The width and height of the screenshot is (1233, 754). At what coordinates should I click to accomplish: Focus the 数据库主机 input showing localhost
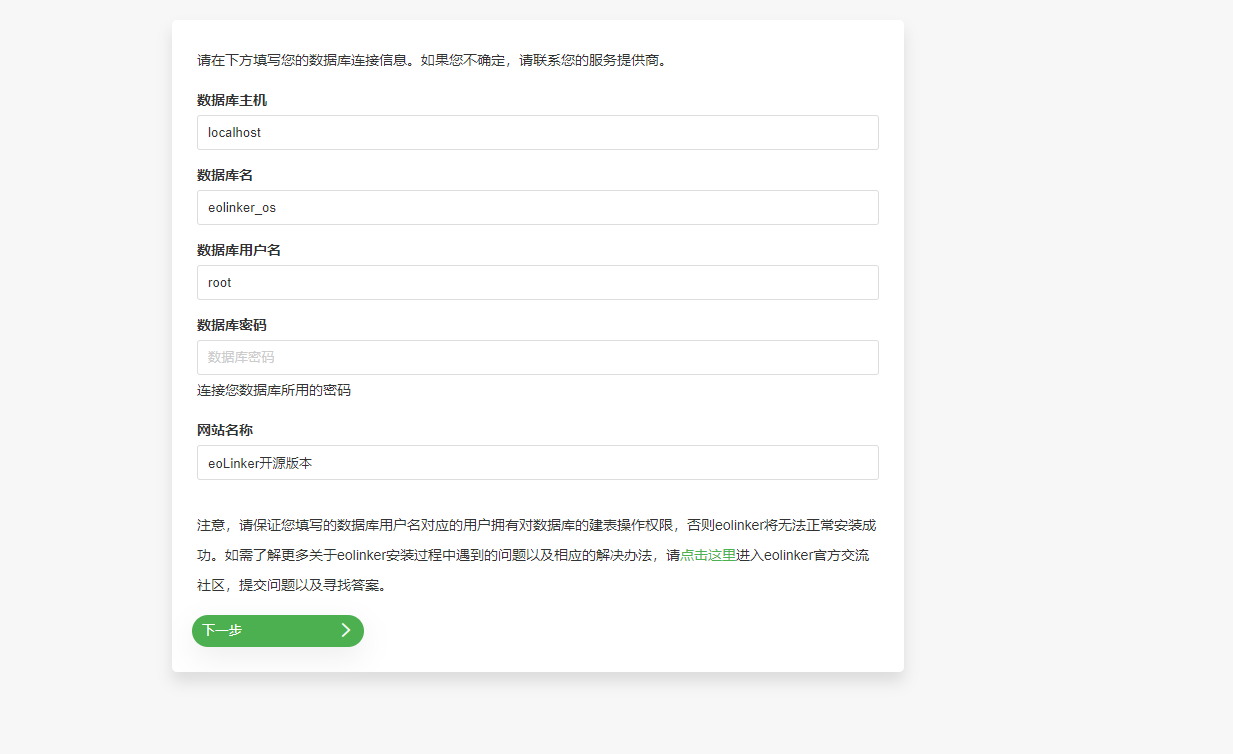pyautogui.click(x=537, y=132)
